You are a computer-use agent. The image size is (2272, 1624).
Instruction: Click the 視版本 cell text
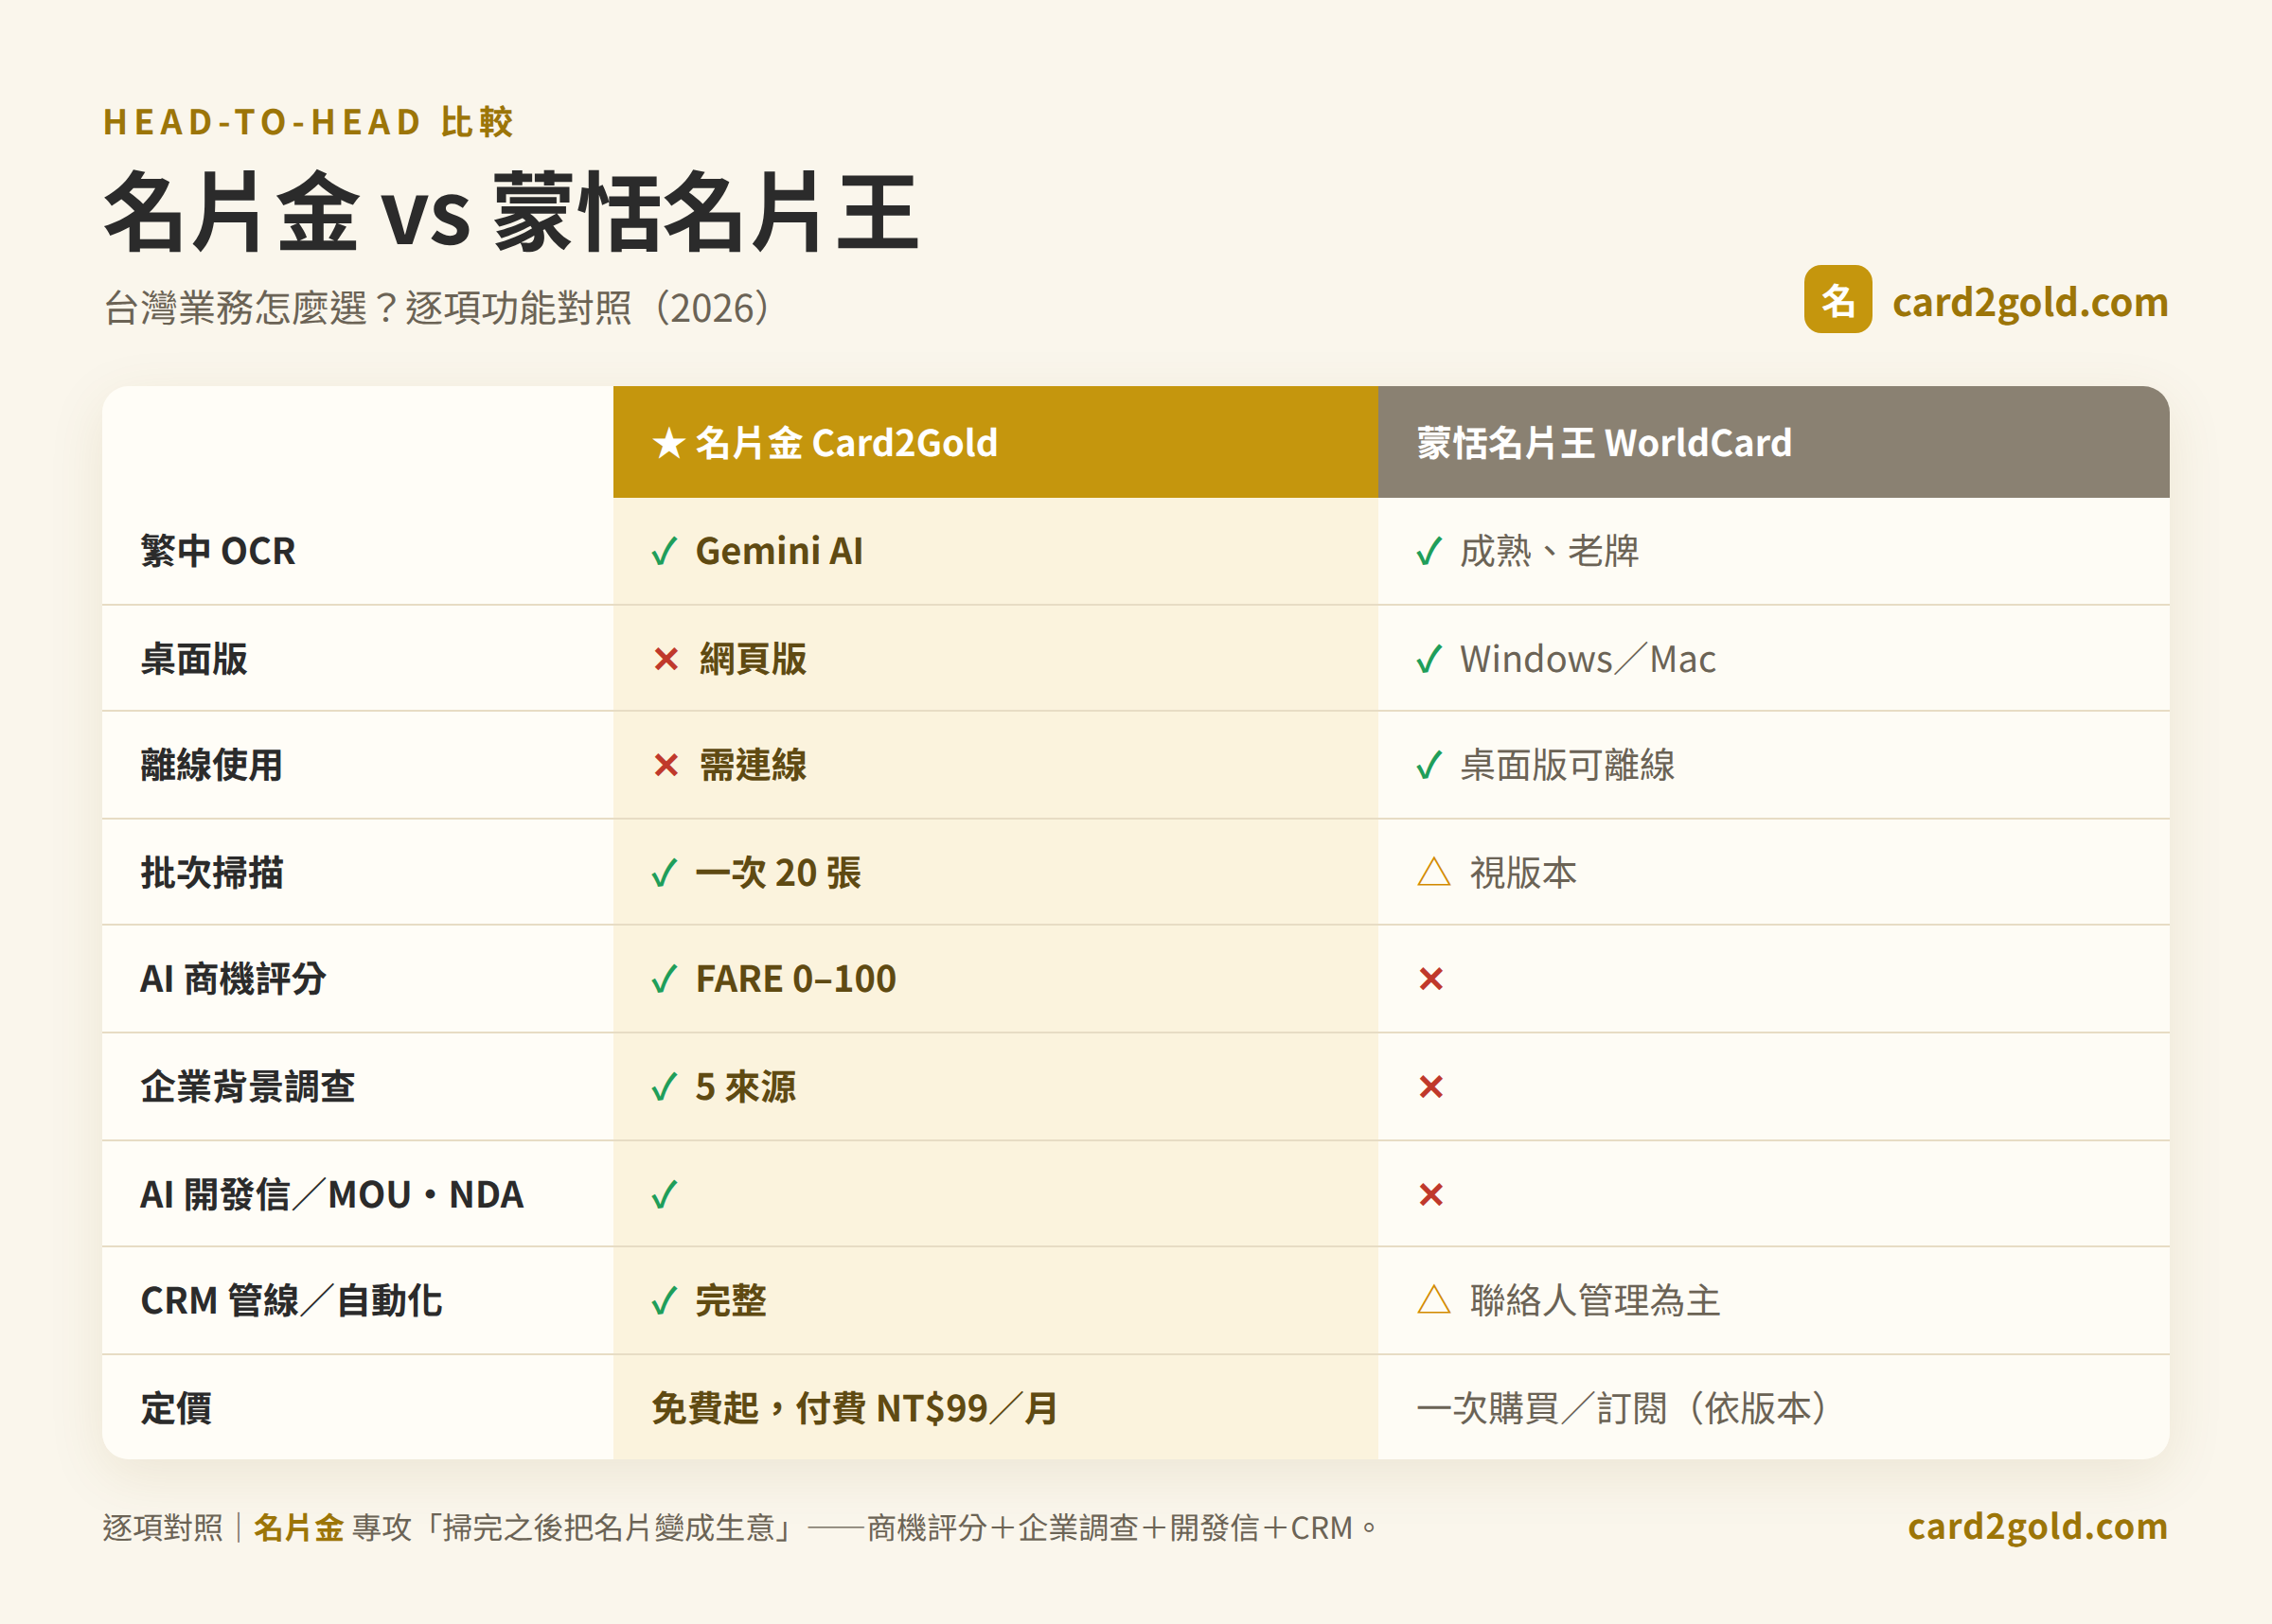click(1523, 873)
